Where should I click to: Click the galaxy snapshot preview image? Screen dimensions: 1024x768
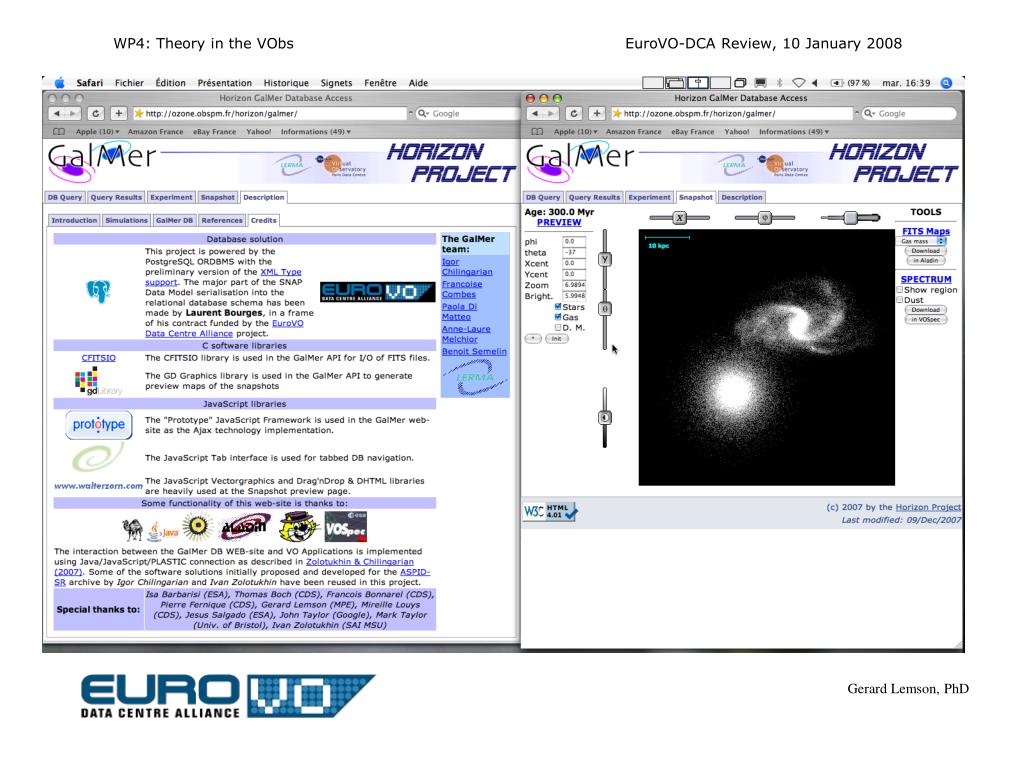766,357
